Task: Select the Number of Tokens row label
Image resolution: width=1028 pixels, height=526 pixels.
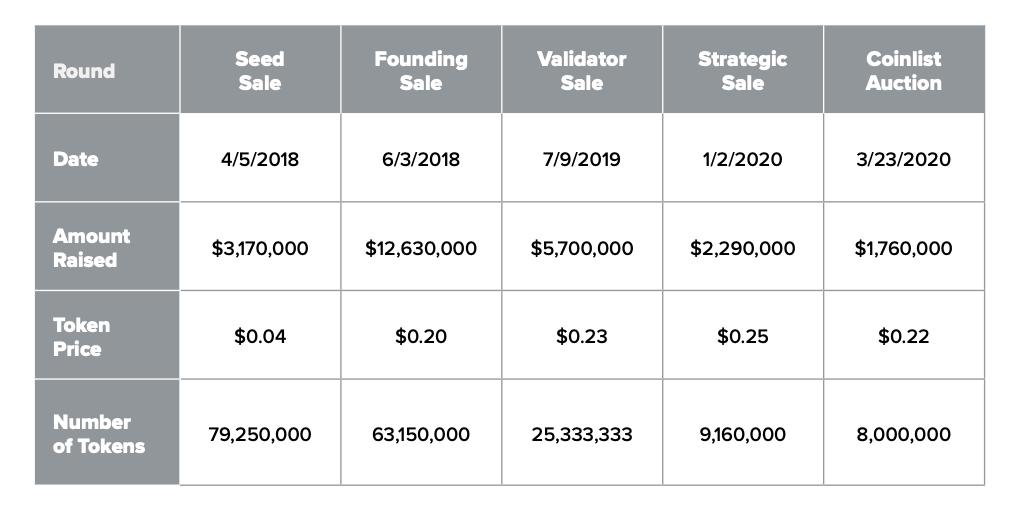Action: point(98,434)
